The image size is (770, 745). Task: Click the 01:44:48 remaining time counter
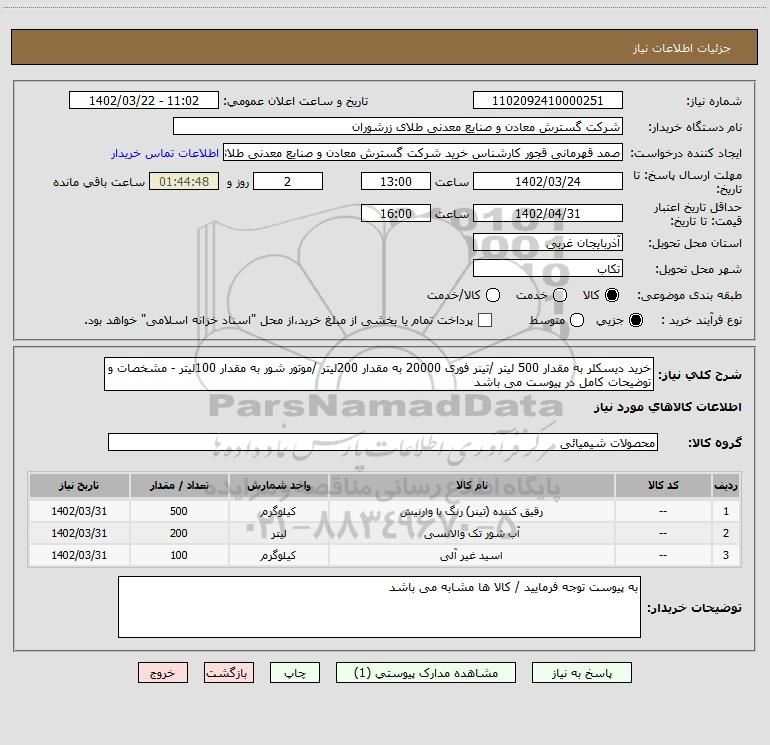pyautogui.click(x=184, y=182)
